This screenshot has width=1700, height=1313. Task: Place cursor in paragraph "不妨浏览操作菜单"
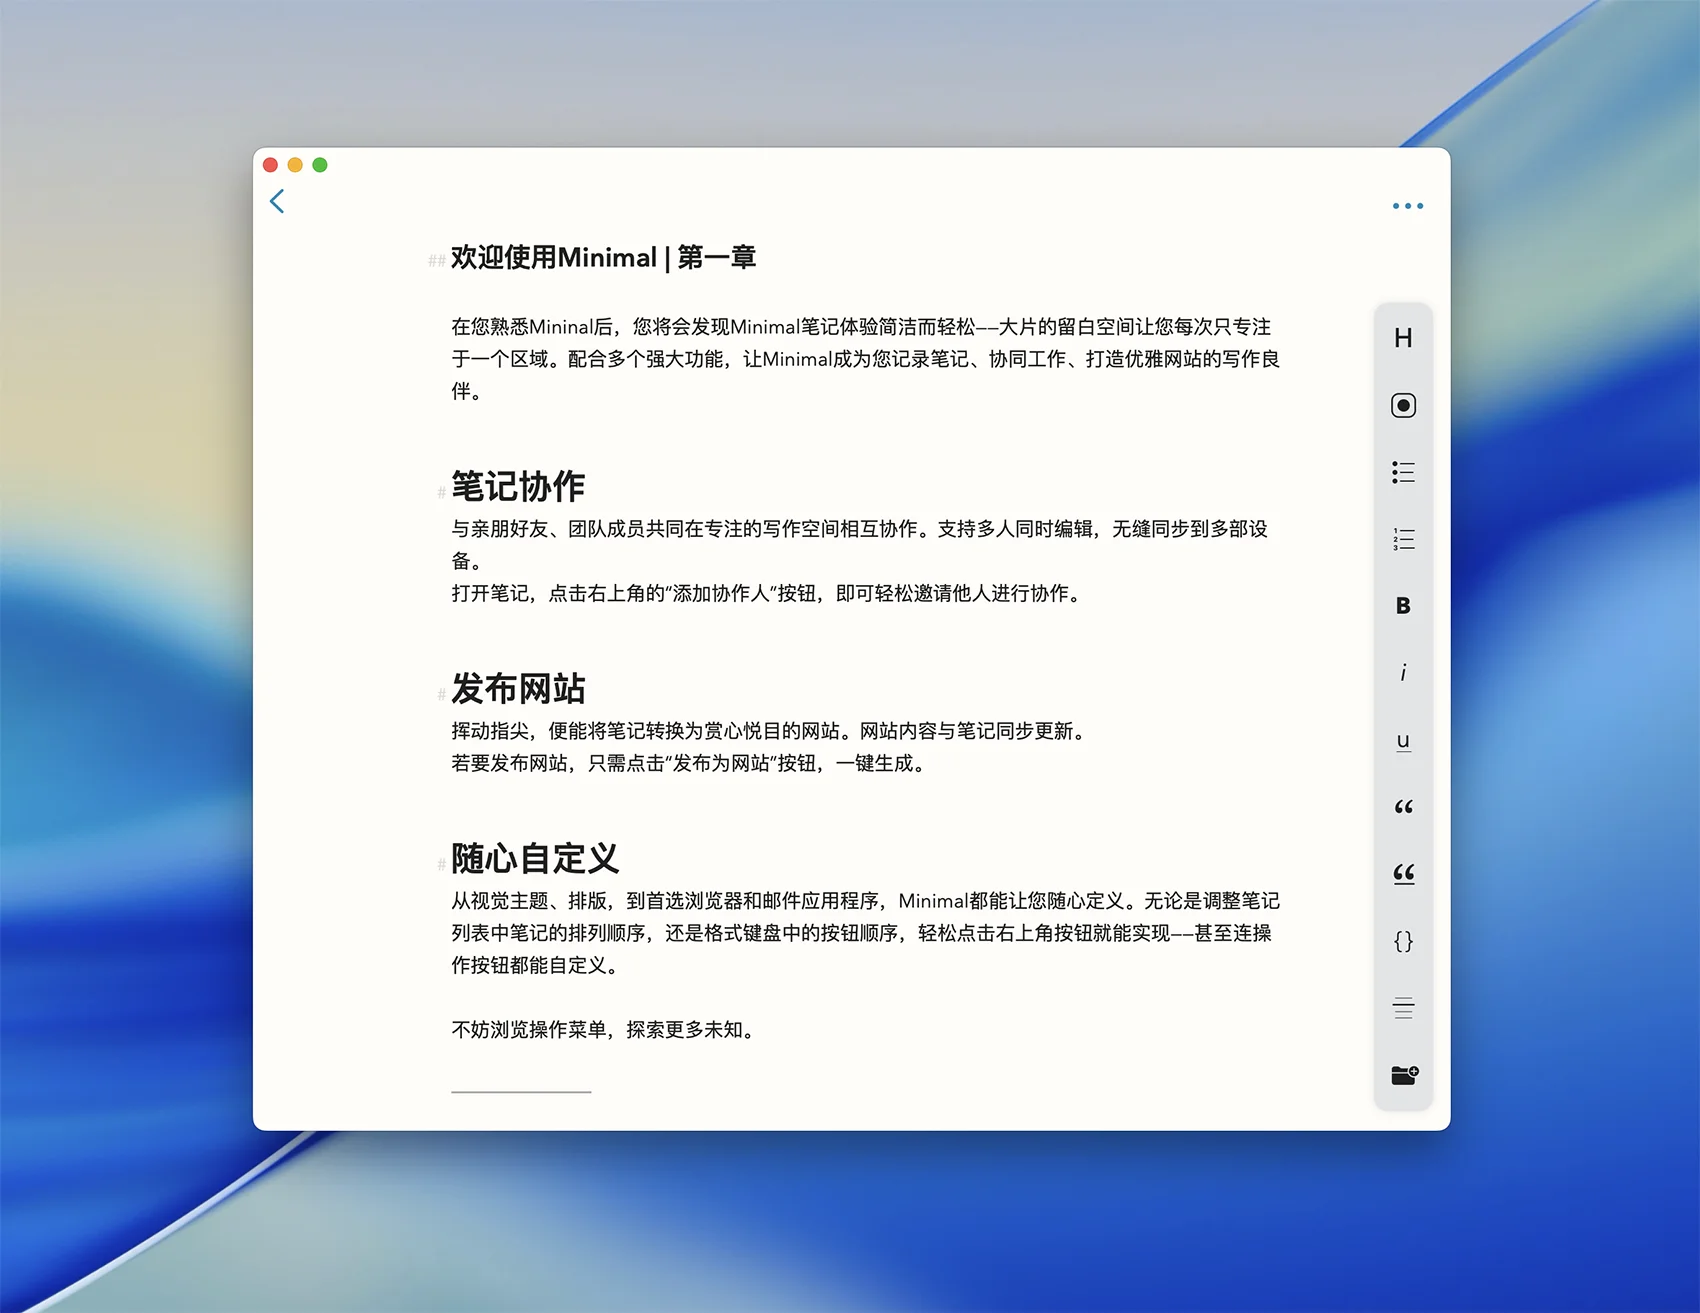click(x=602, y=1030)
